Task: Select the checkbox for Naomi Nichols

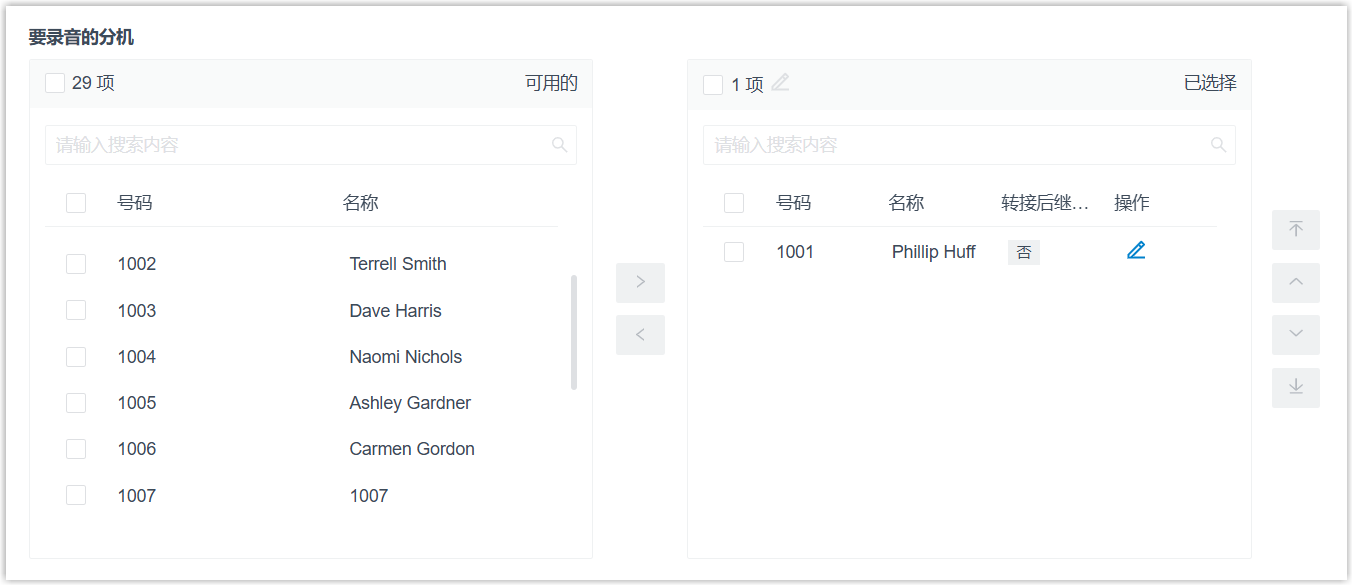Action: [x=76, y=357]
